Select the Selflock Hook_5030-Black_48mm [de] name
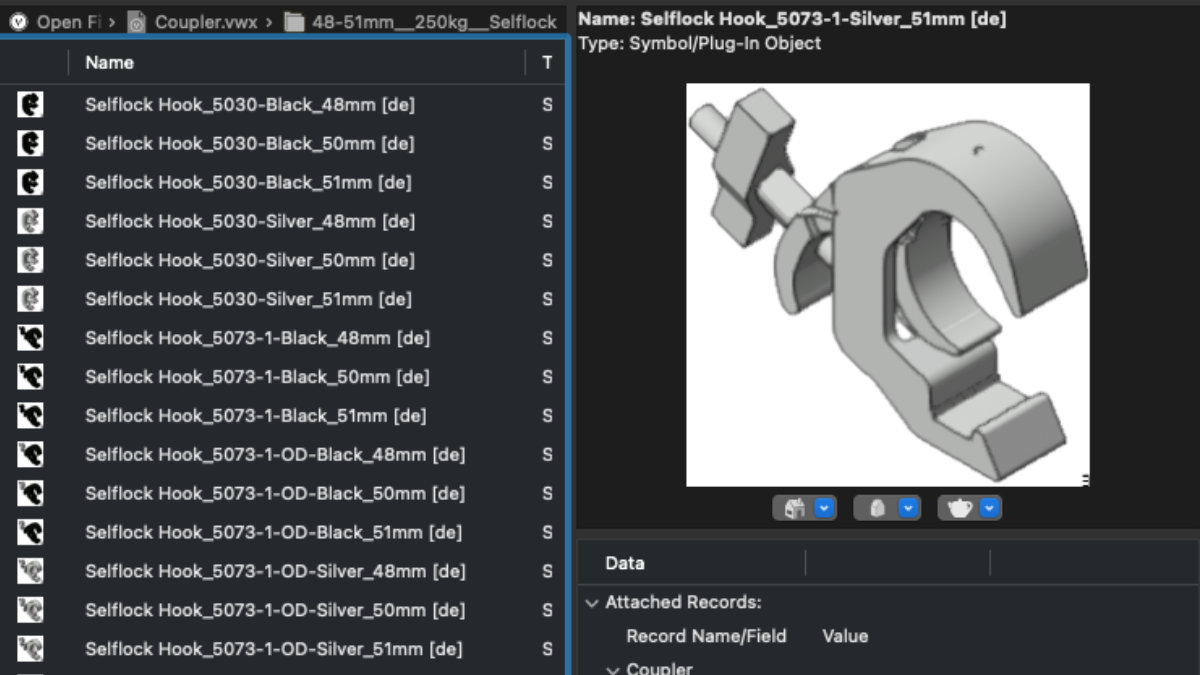1200x675 pixels. point(250,104)
